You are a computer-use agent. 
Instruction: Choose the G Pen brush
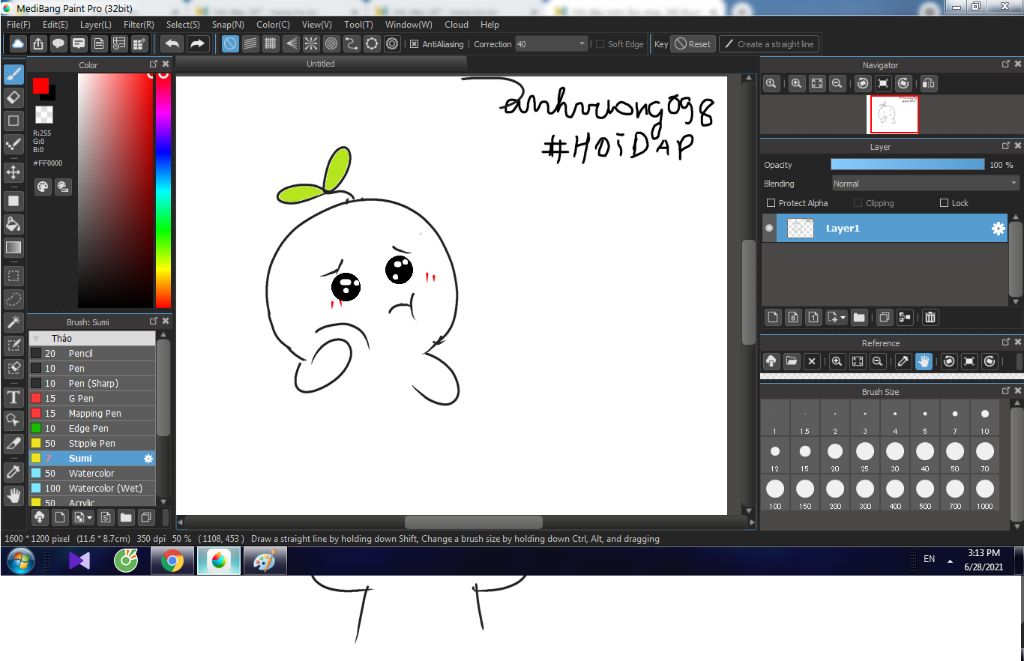click(x=92, y=398)
